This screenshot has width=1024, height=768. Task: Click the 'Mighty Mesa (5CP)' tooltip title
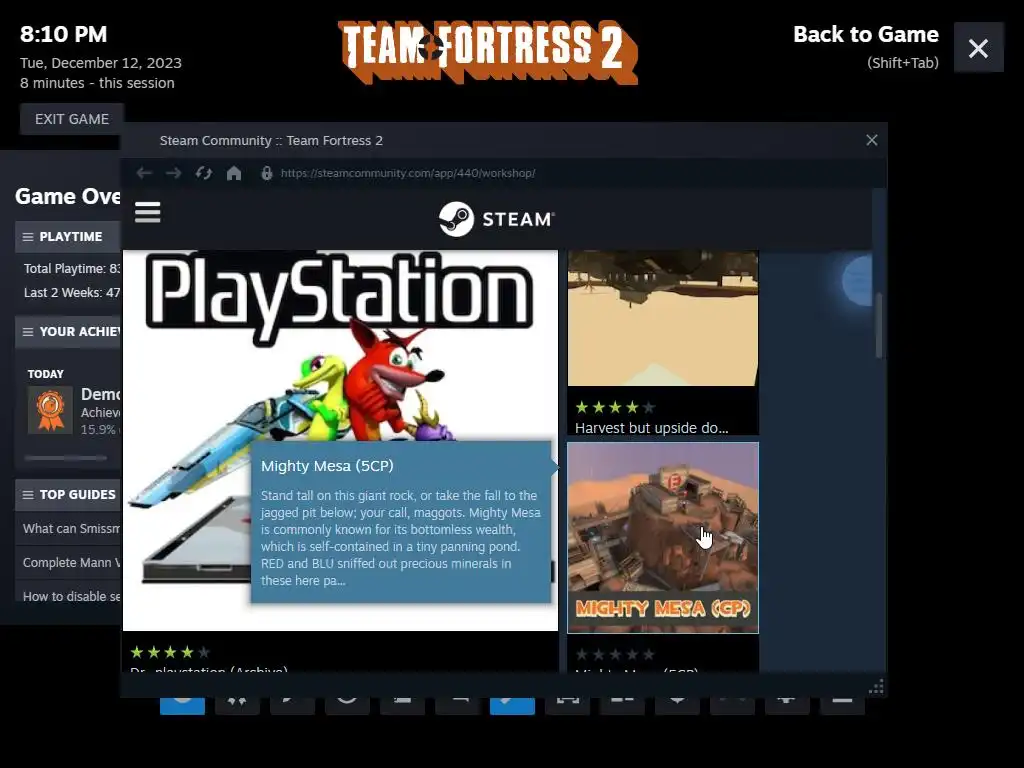pos(327,466)
